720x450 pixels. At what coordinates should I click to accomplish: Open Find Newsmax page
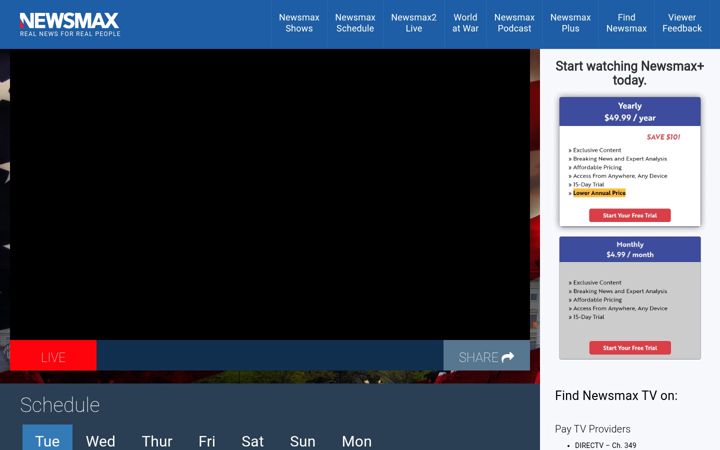pyautogui.click(x=626, y=23)
